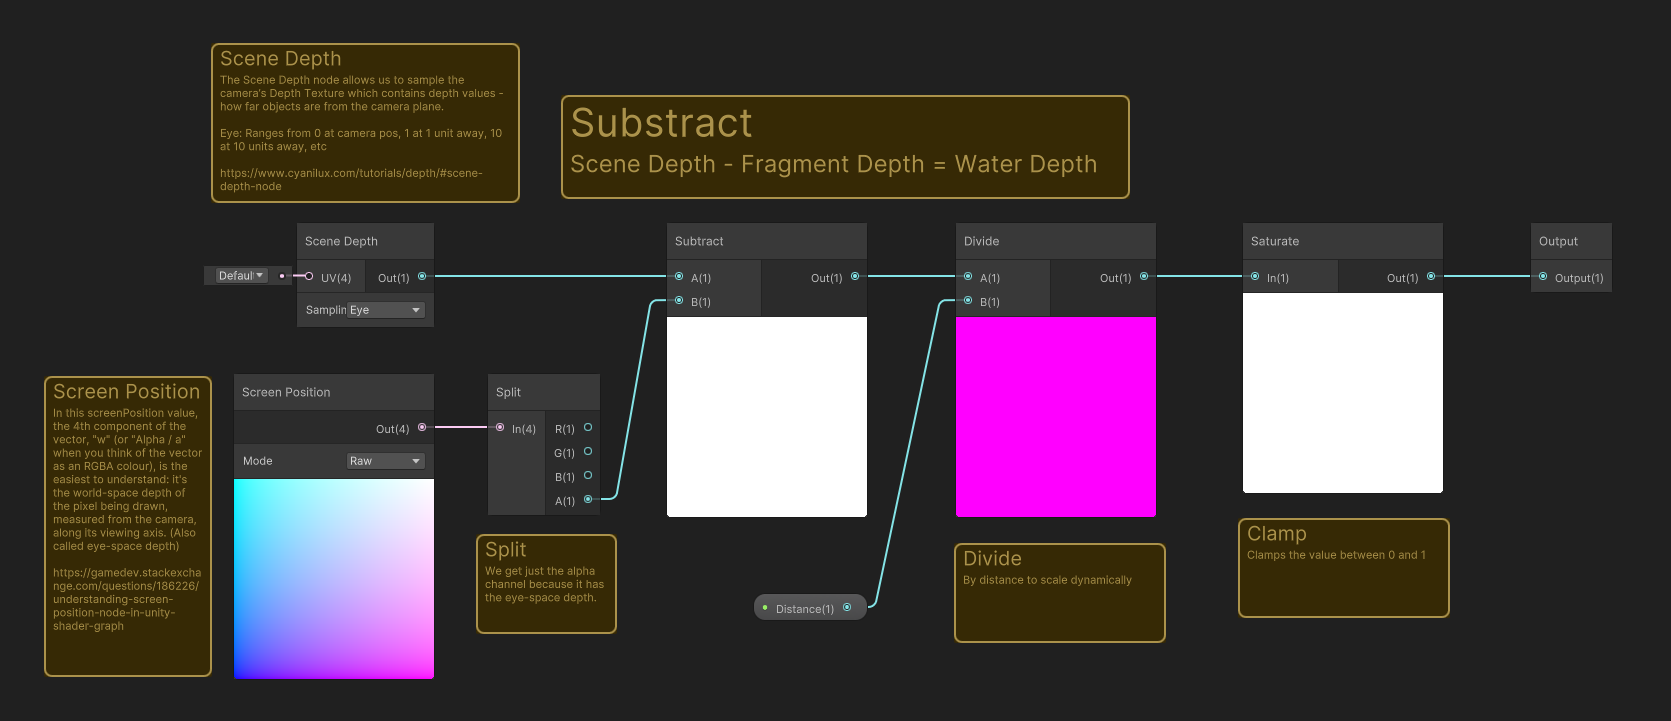Click the Distance(1) property output port
Image resolution: width=1671 pixels, height=721 pixels.
pos(847,607)
